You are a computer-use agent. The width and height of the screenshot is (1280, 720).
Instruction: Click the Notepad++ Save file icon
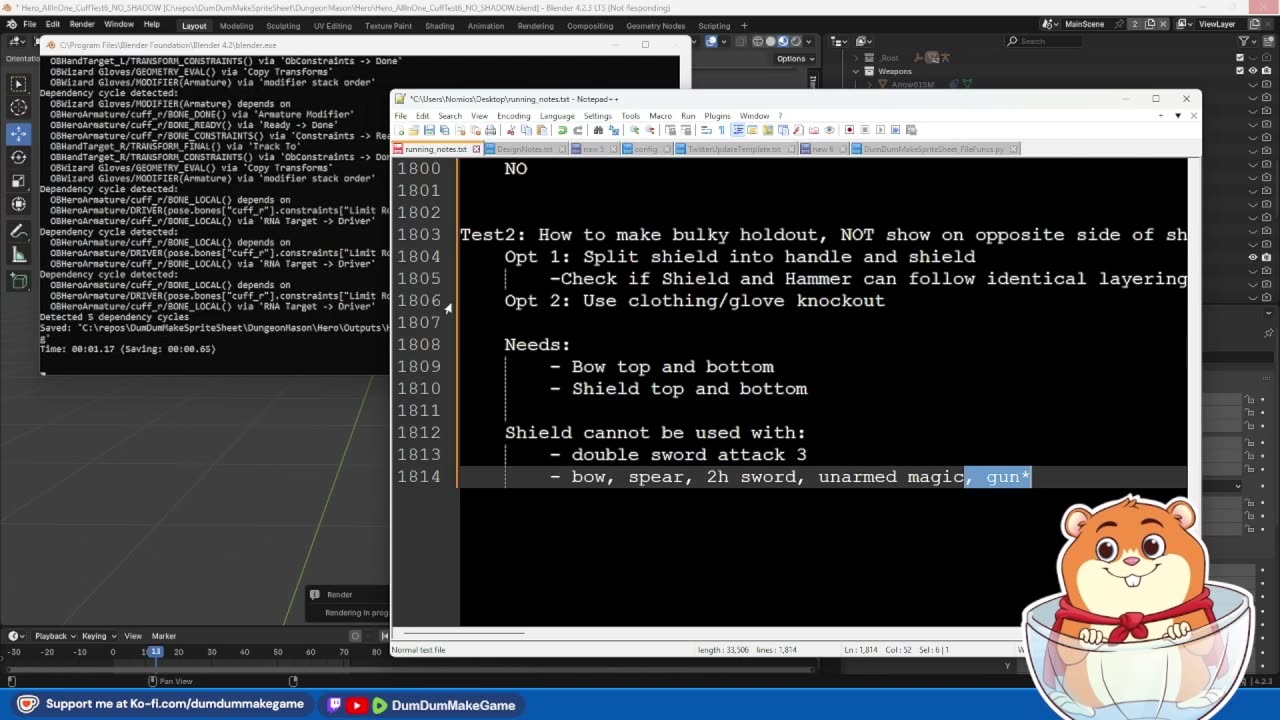(429, 130)
